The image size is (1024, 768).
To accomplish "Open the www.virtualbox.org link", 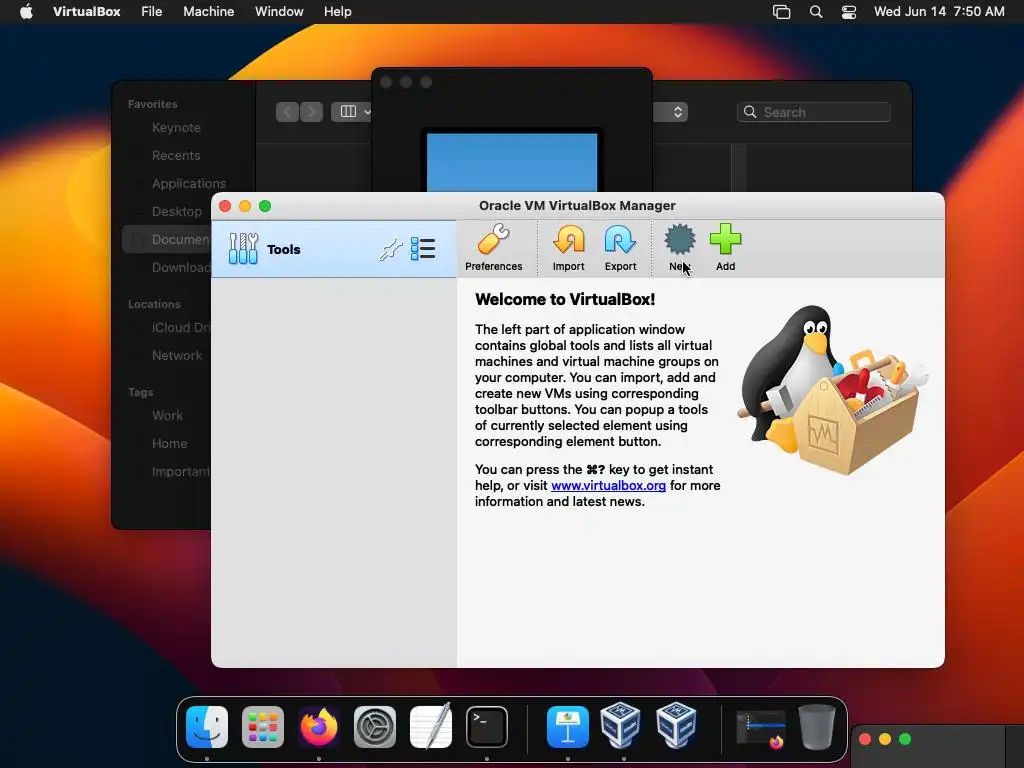I will pyautogui.click(x=608, y=485).
